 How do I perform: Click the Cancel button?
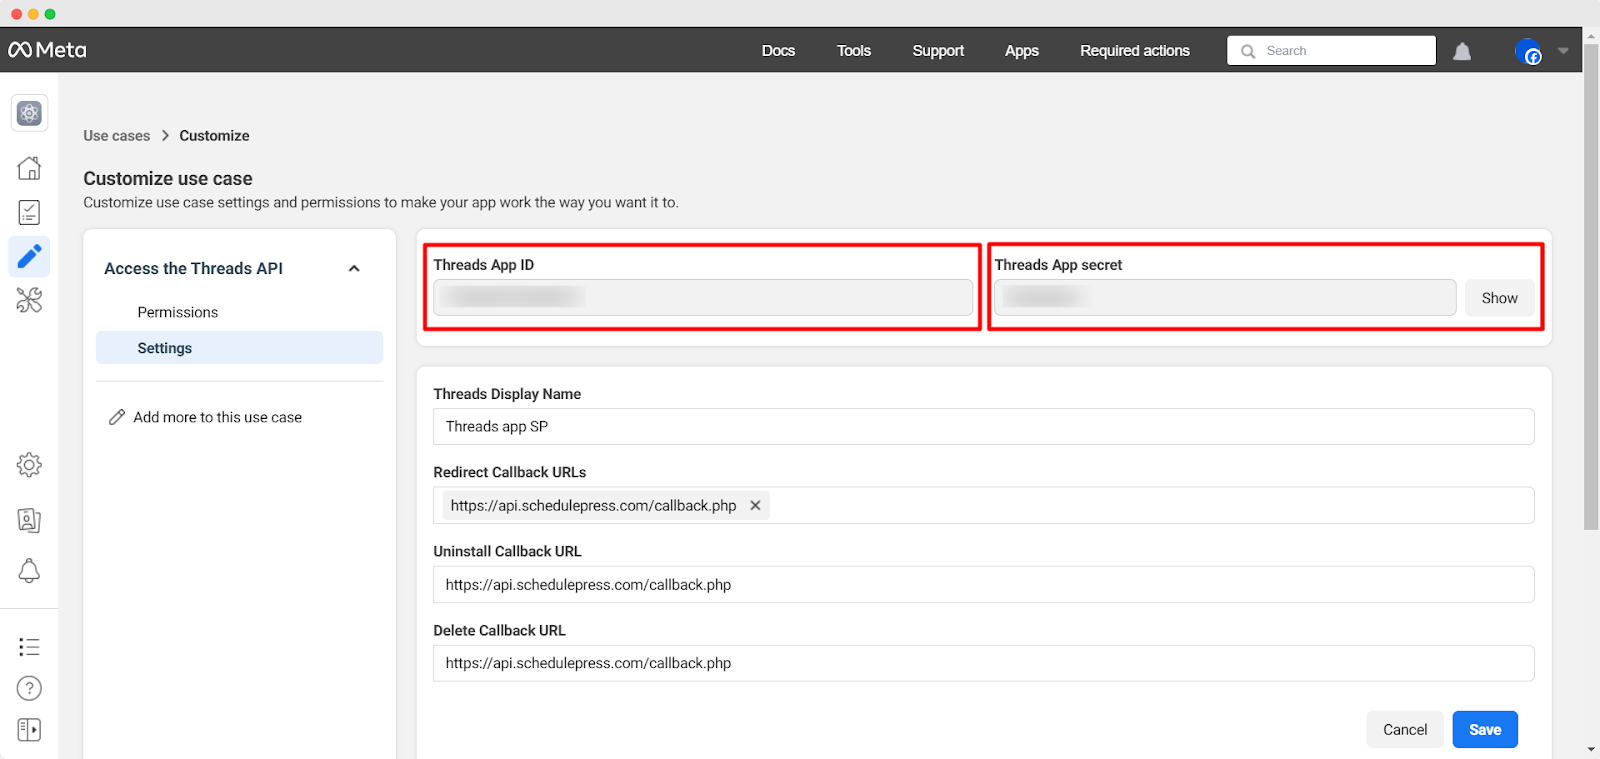[1405, 730]
